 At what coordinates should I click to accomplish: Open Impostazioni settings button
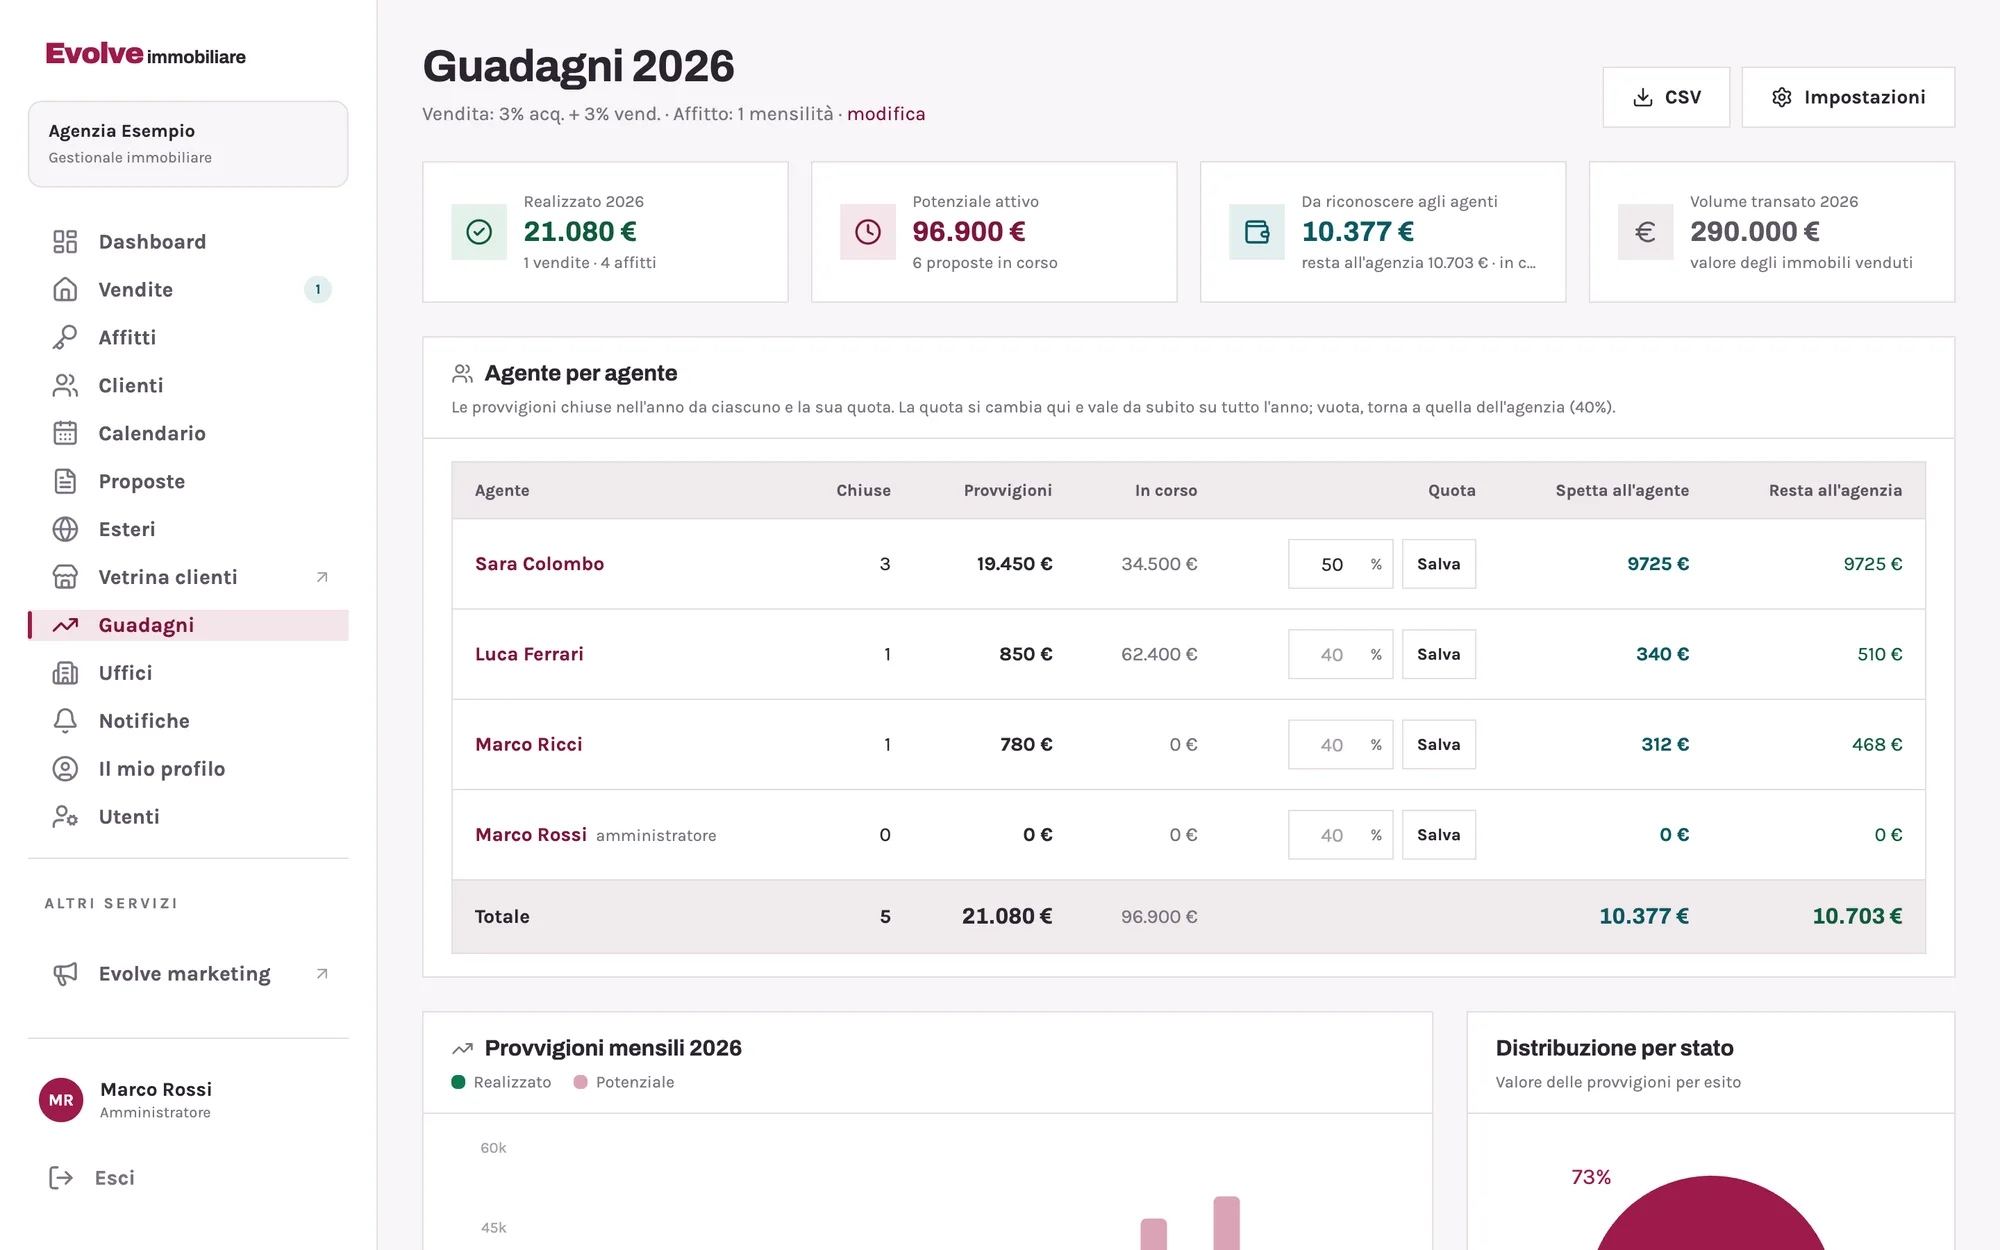(x=1848, y=98)
